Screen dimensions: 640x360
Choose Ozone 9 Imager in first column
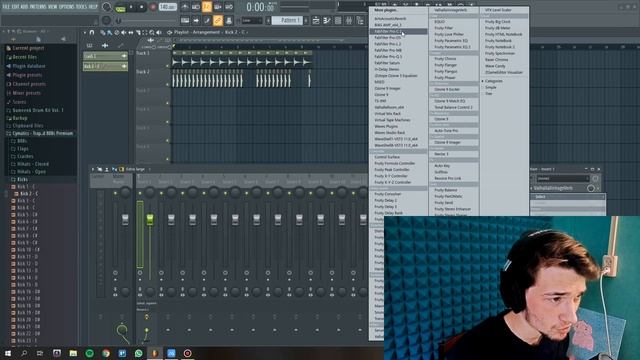click(387, 88)
